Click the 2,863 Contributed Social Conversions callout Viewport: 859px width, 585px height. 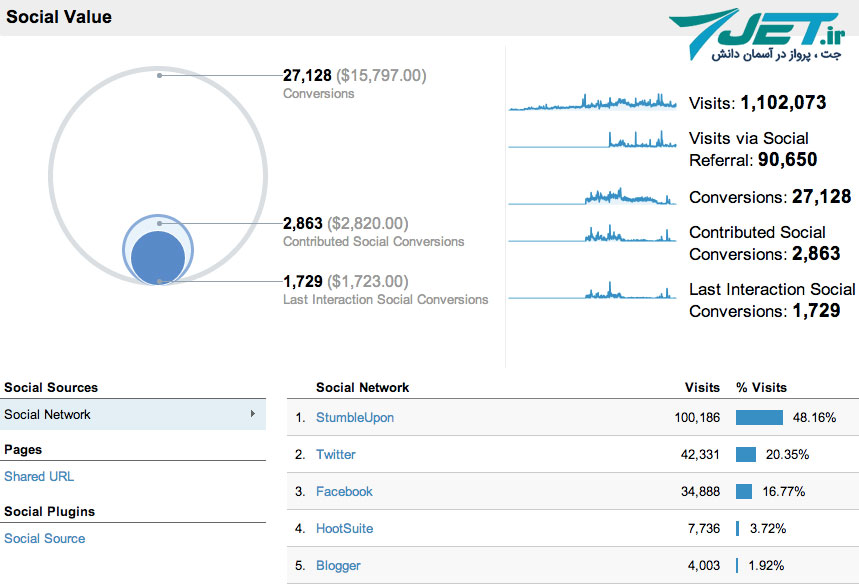[x=303, y=223]
